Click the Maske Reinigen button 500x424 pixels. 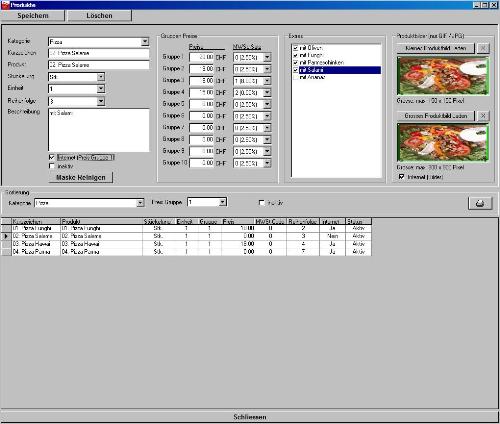(81, 177)
